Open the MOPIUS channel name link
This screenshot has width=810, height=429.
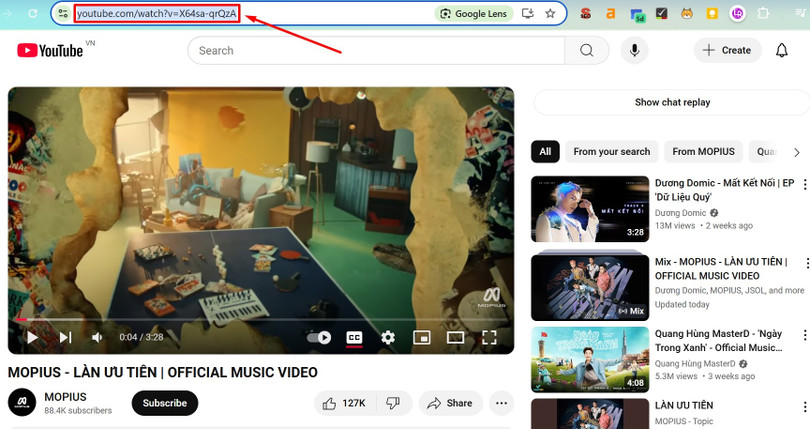[65, 397]
